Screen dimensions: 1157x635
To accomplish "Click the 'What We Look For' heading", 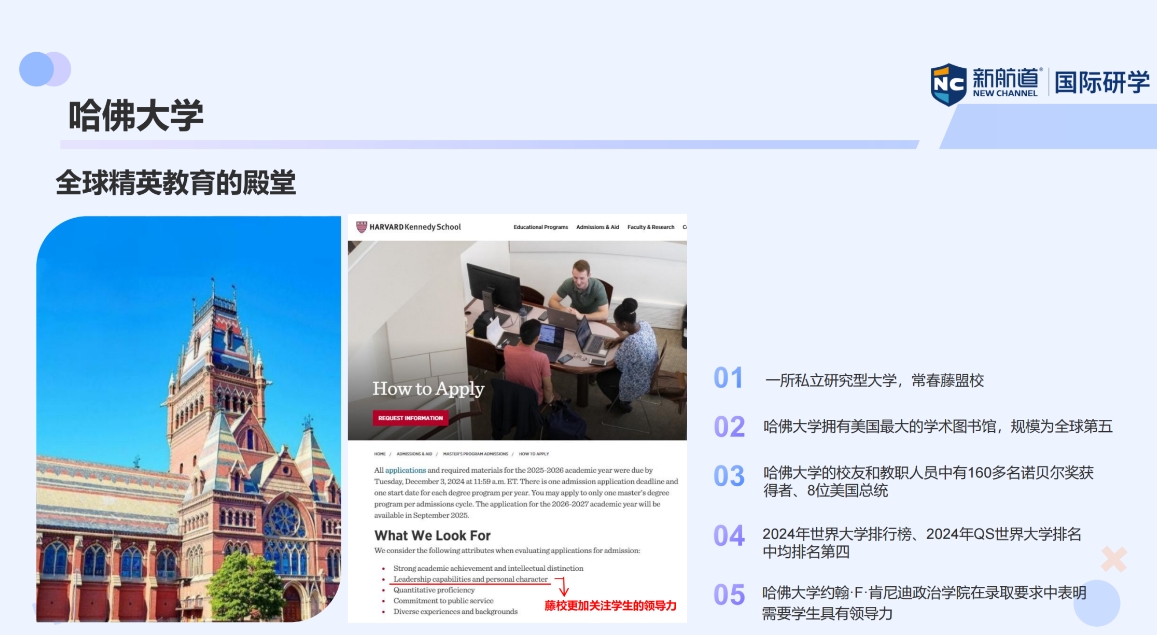I will [432, 535].
